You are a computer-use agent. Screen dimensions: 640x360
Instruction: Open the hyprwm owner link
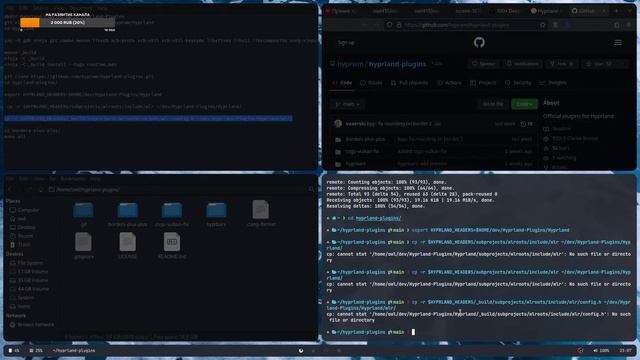tap(350, 64)
